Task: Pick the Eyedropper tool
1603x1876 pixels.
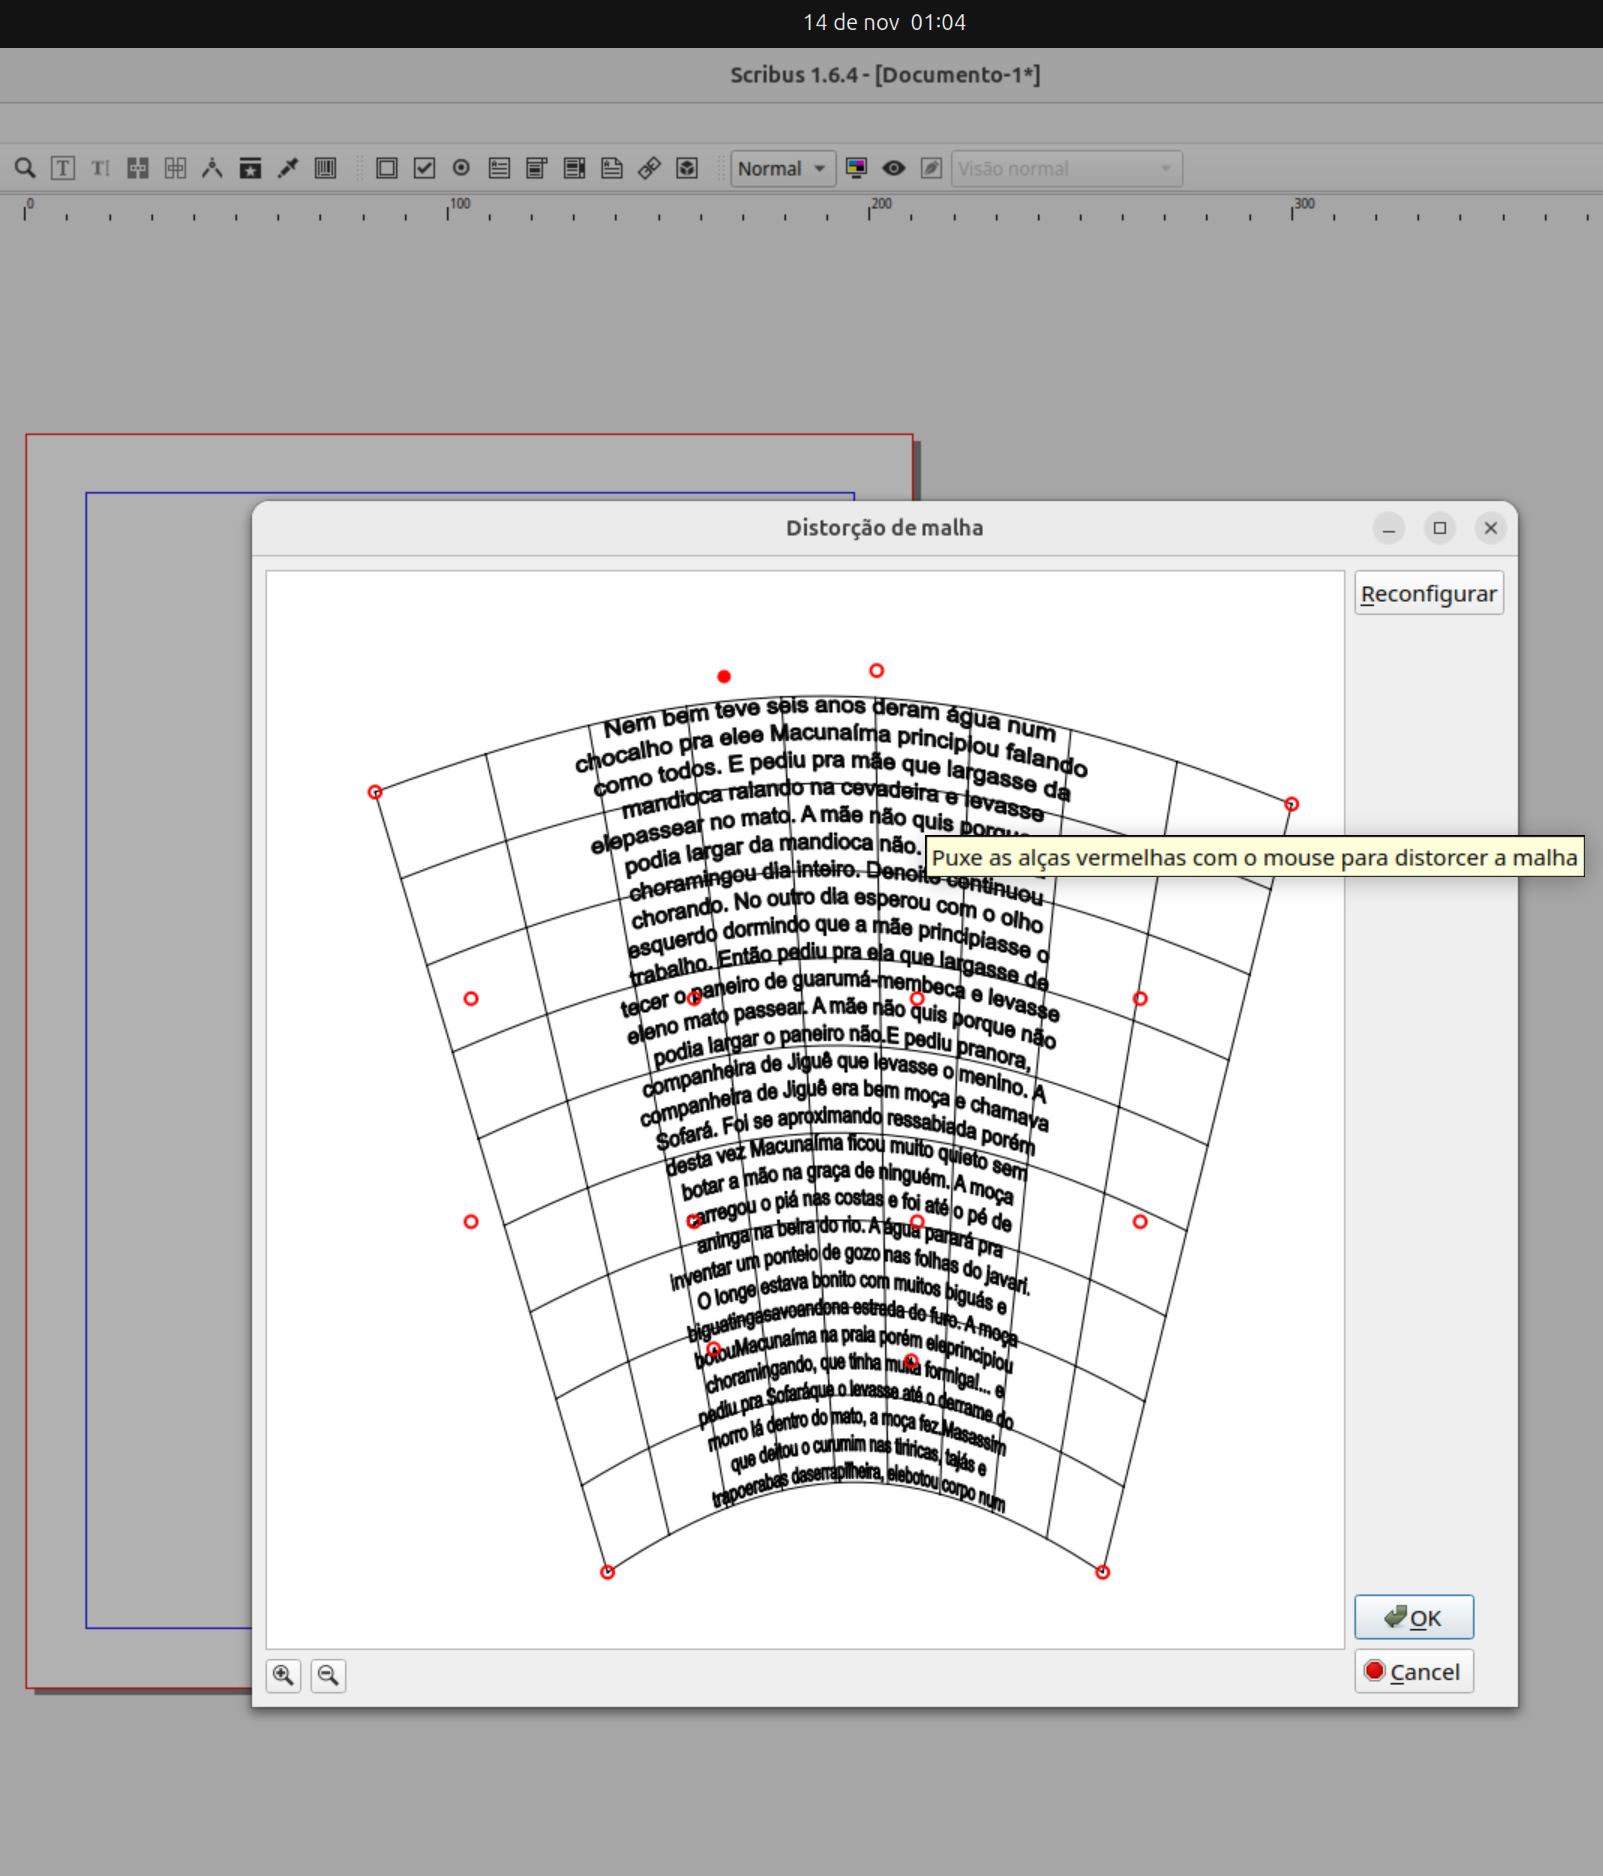Action: [288, 168]
